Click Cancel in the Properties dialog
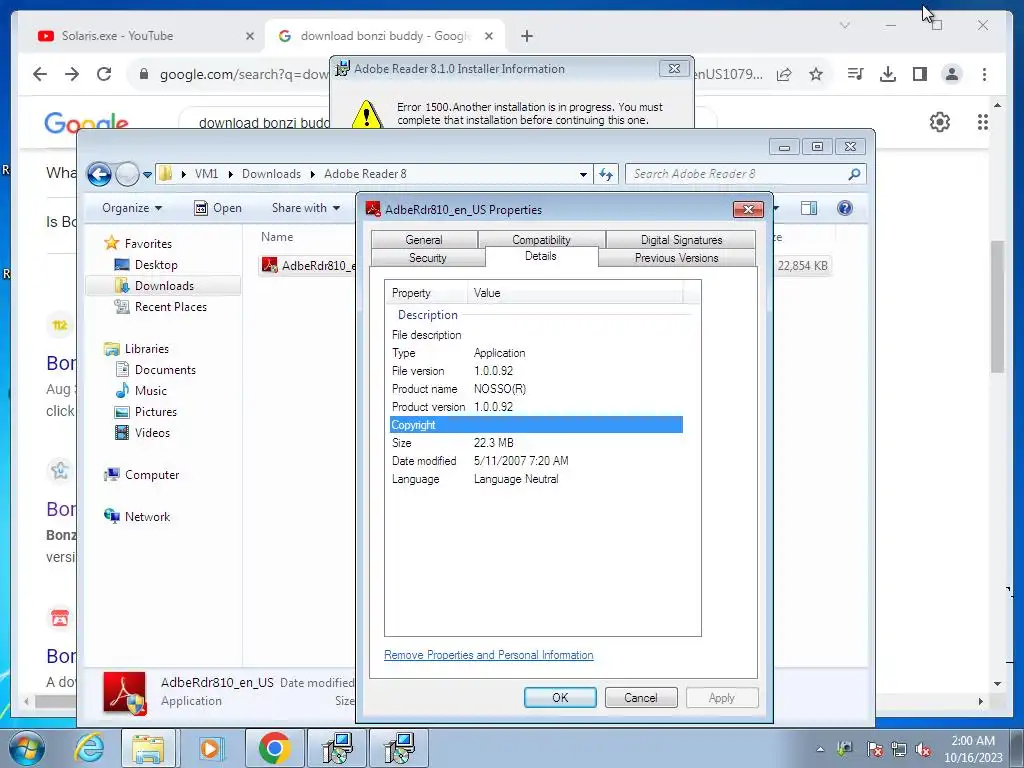 pyautogui.click(x=641, y=697)
